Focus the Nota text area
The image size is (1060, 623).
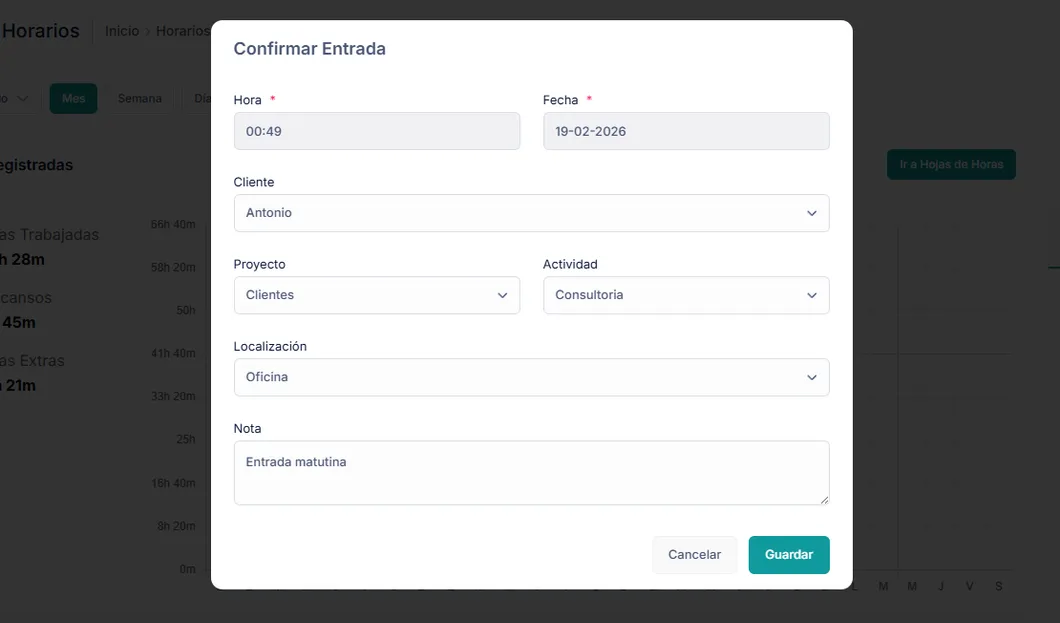[x=530, y=472]
